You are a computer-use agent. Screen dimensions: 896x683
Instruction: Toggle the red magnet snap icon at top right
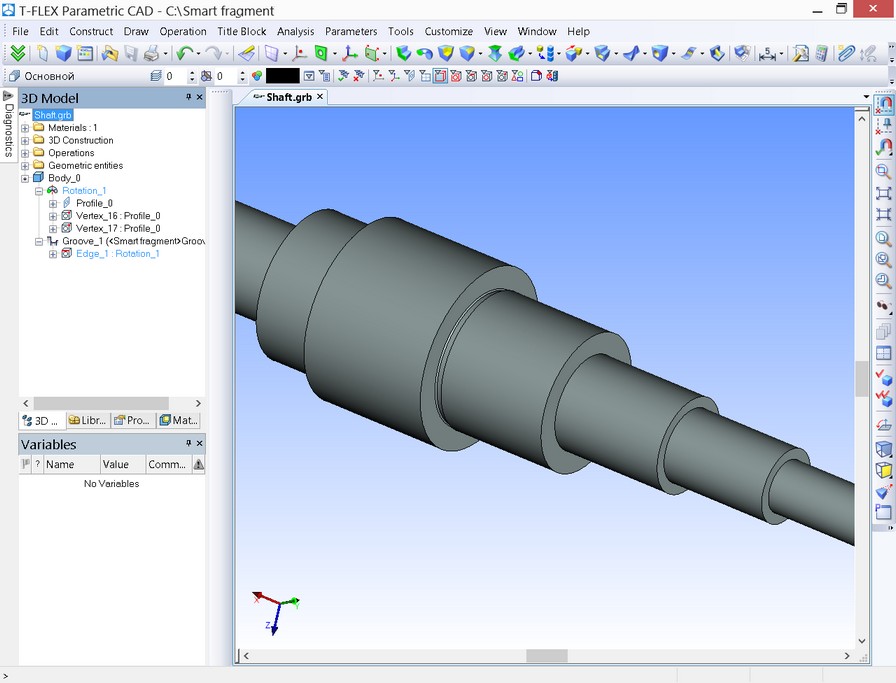point(884,103)
